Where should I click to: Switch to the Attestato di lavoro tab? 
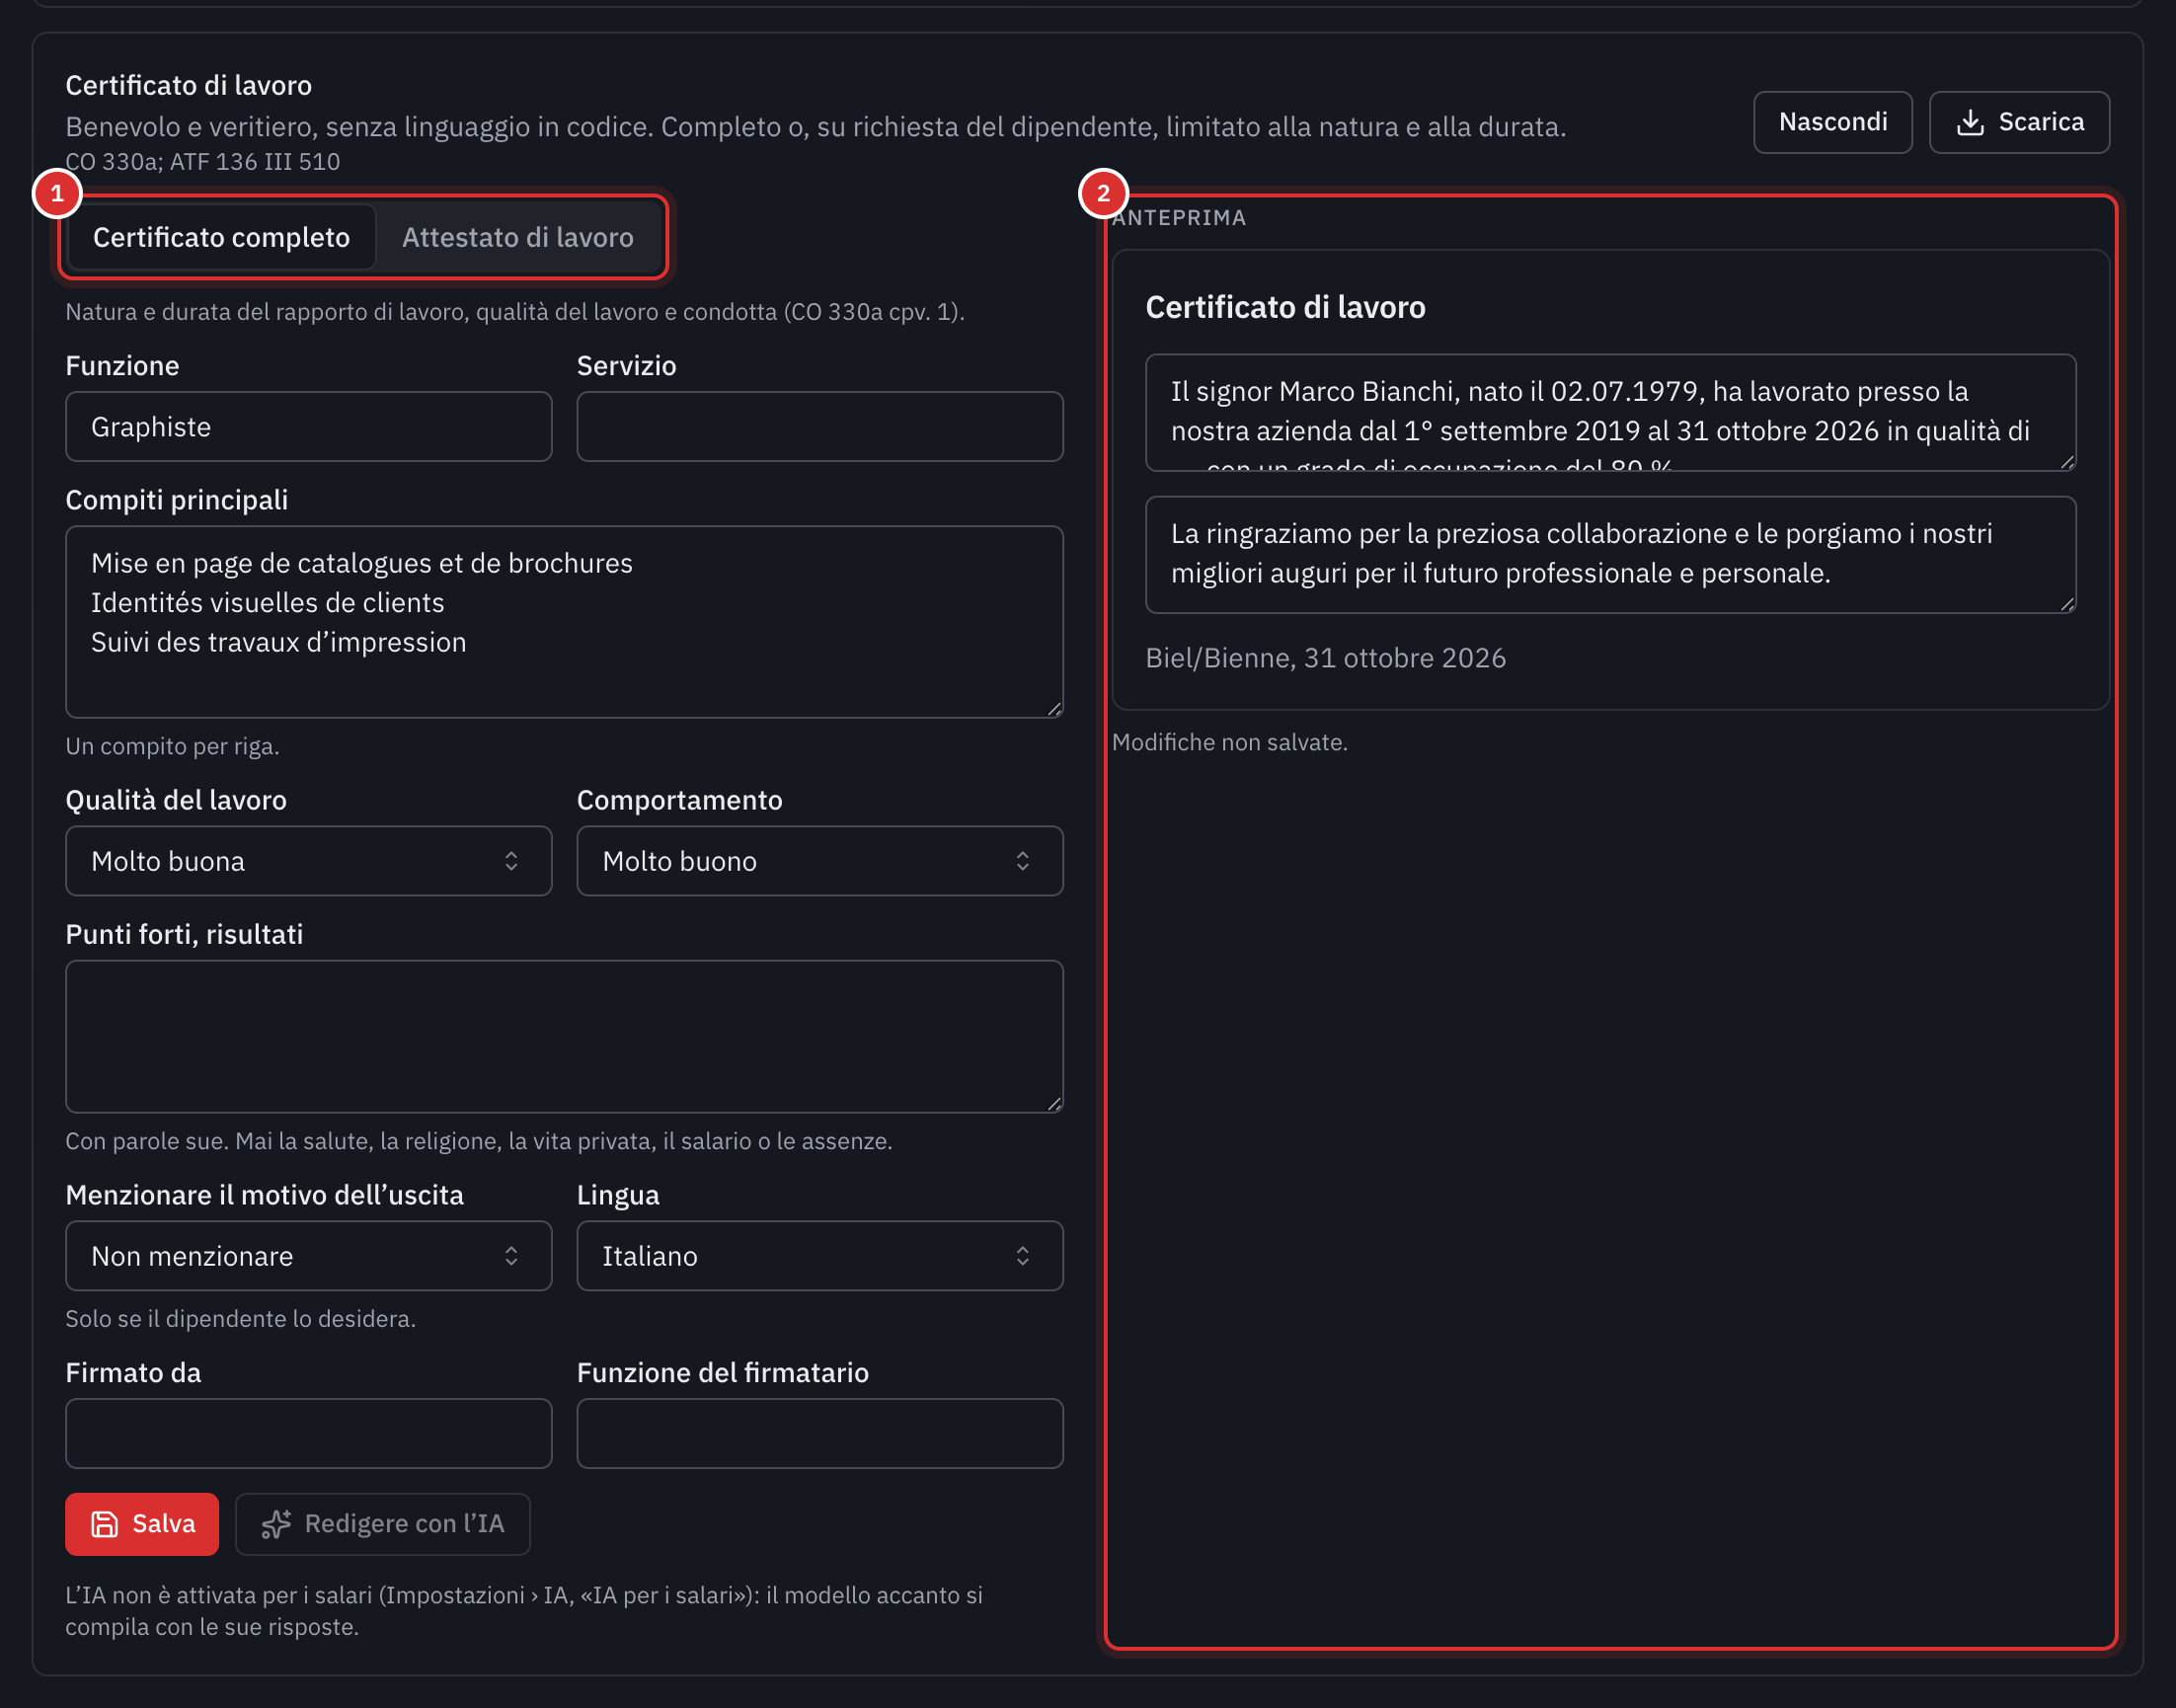click(517, 237)
